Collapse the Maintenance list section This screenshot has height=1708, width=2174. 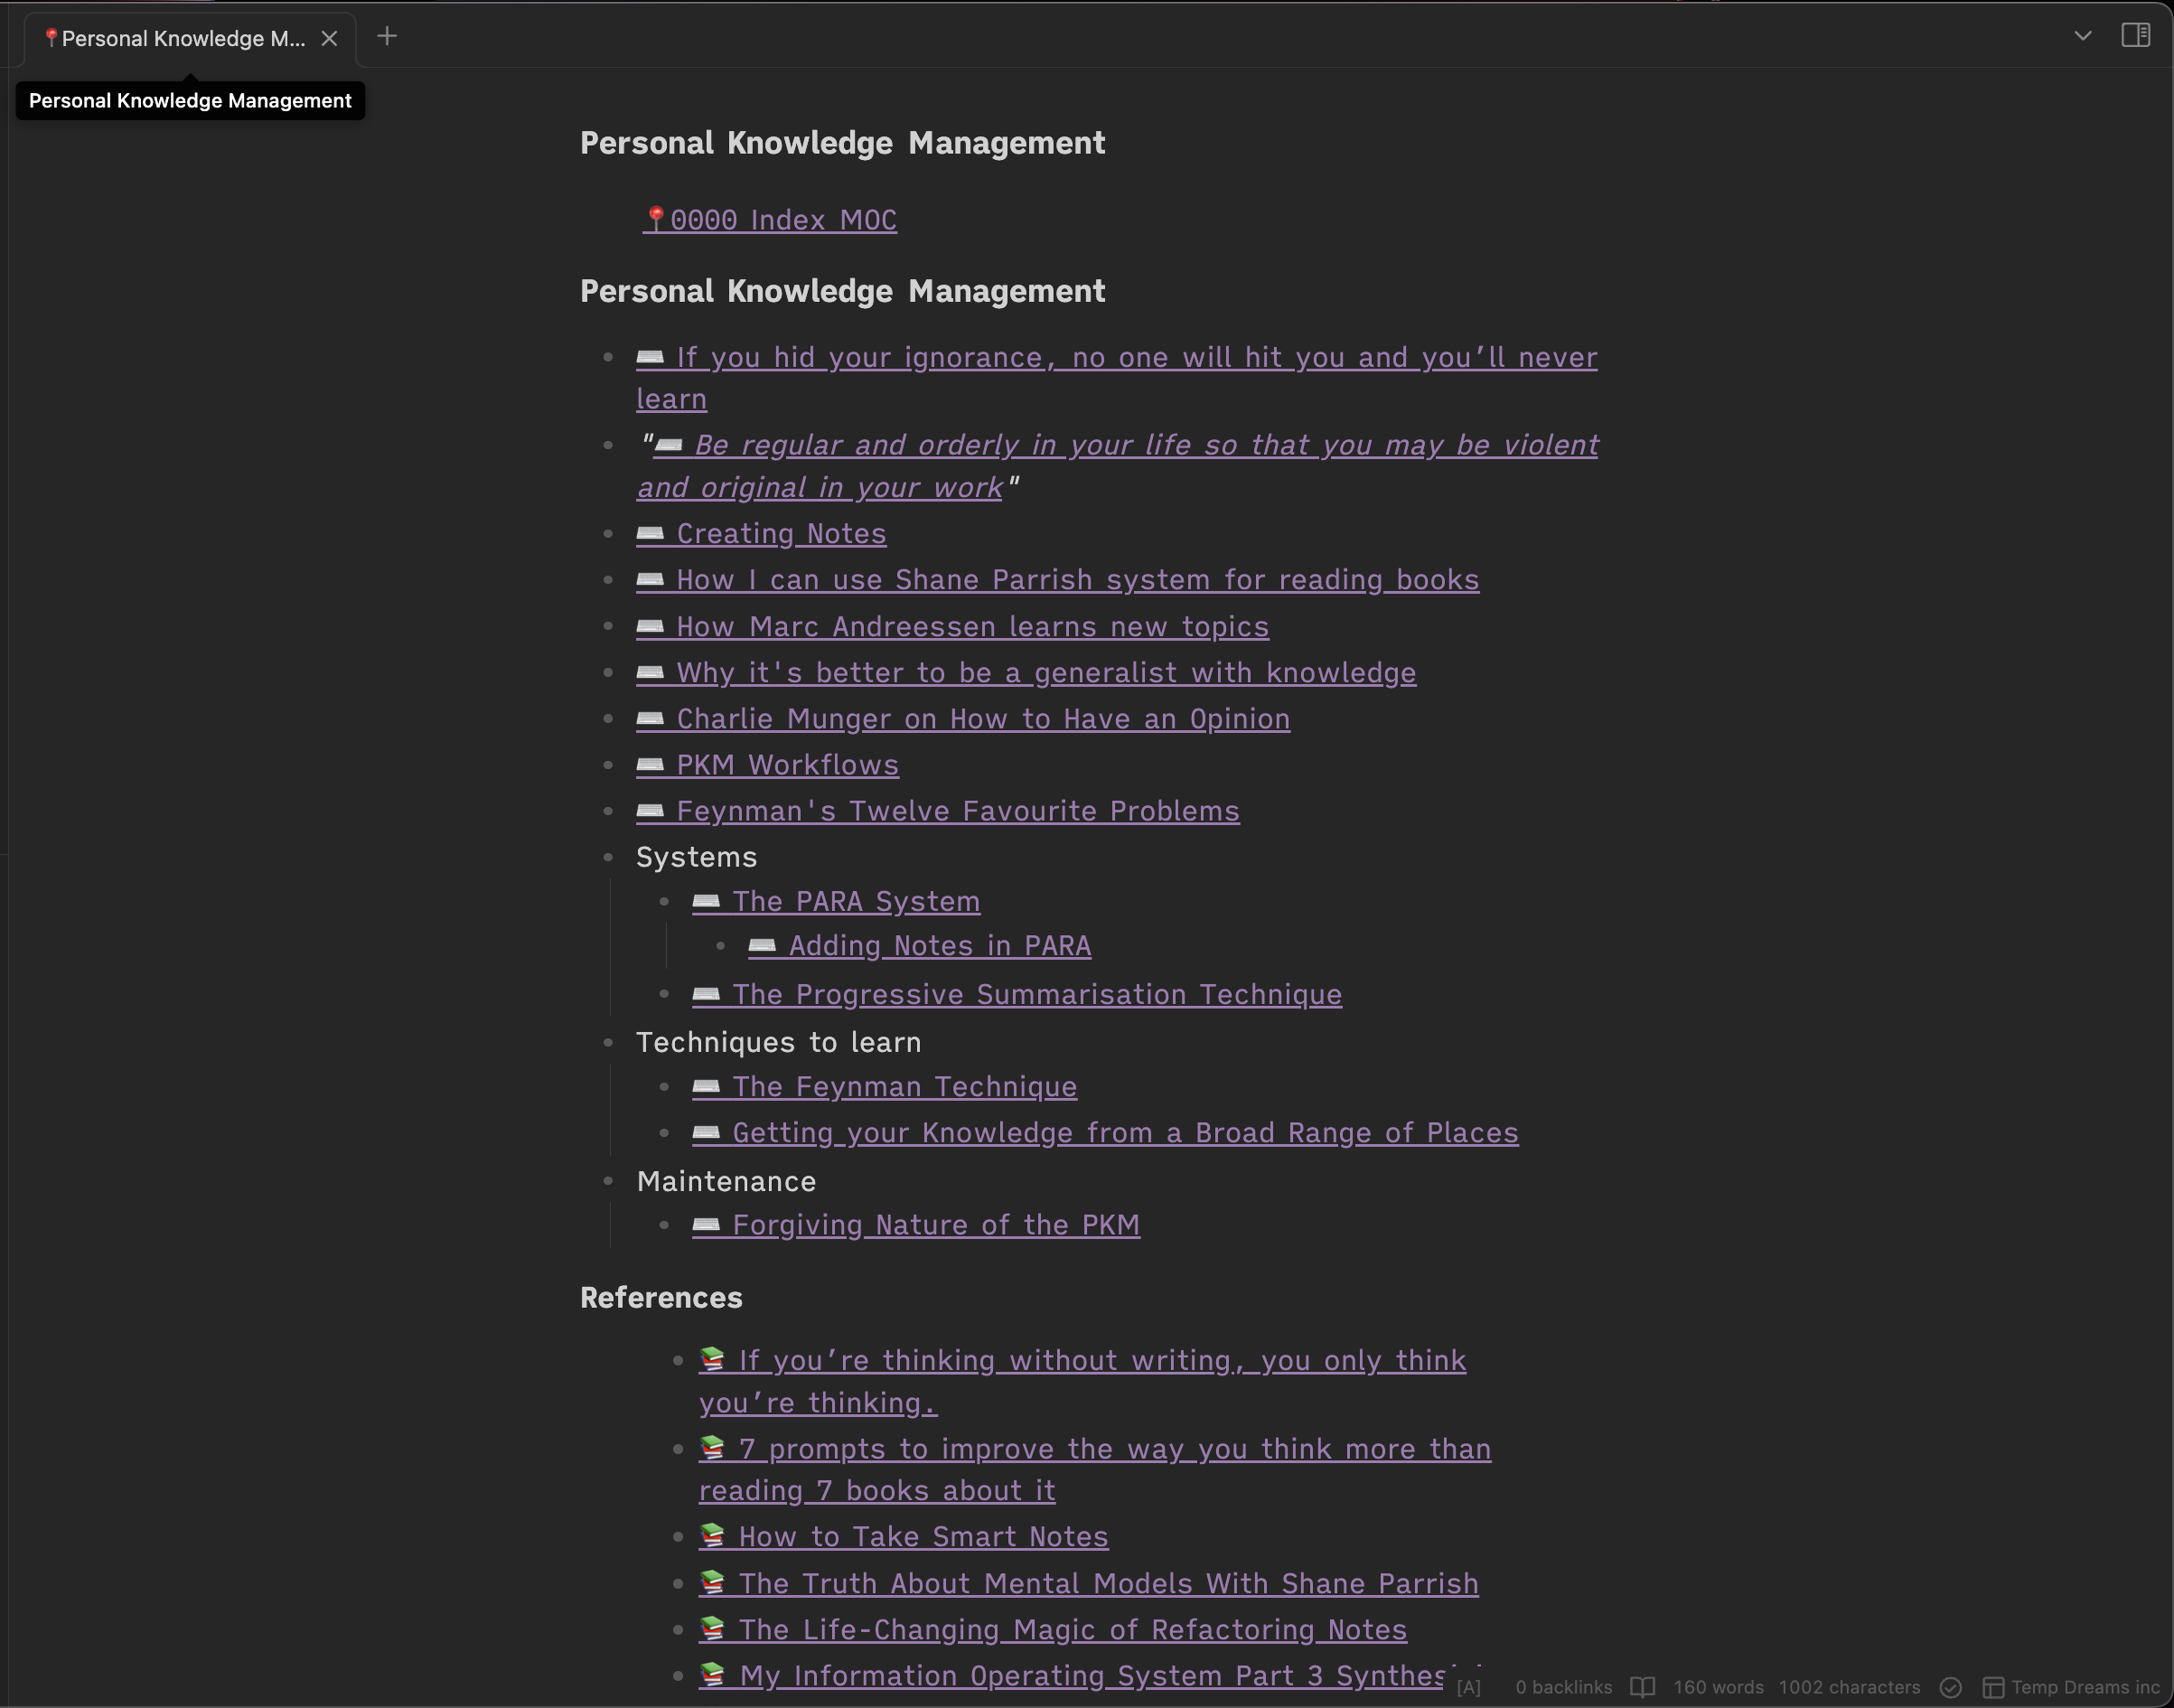coord(608,1181)
